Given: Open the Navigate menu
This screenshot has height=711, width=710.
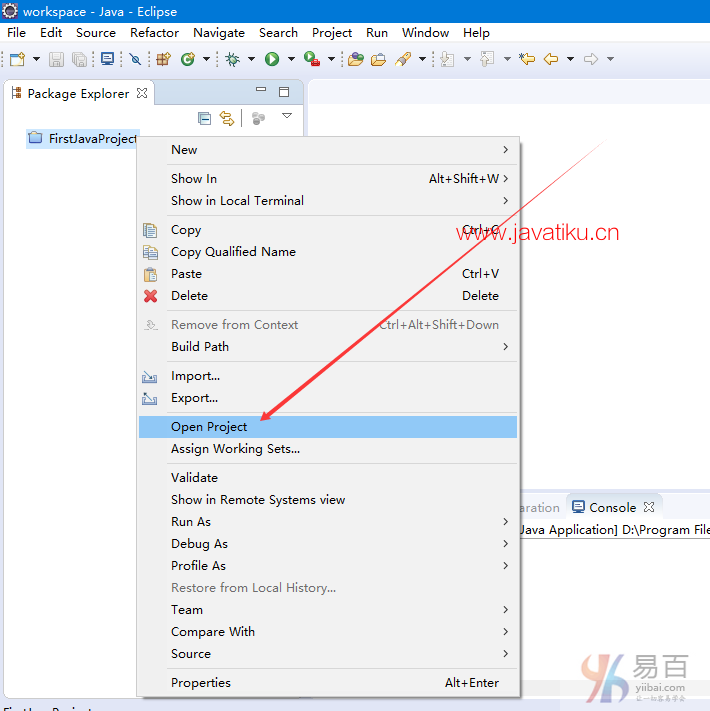Looking at the screenshot, I should (219, 33).
